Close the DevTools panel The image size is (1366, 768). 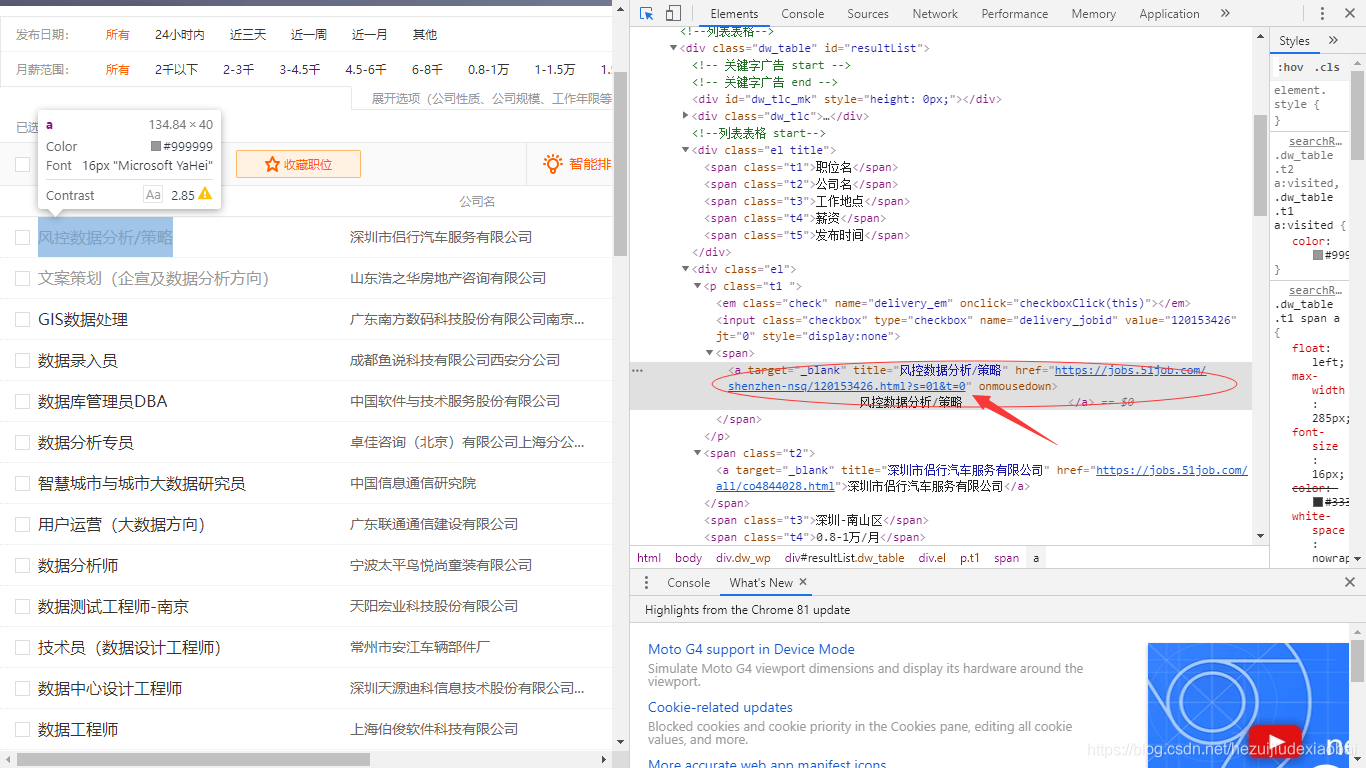click(1349, 14)
